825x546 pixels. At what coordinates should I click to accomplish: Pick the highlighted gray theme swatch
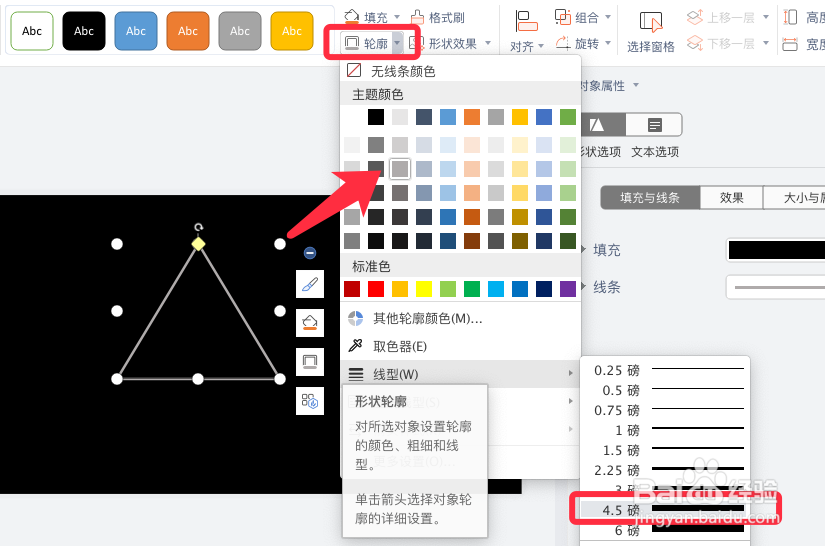point(400,169)
